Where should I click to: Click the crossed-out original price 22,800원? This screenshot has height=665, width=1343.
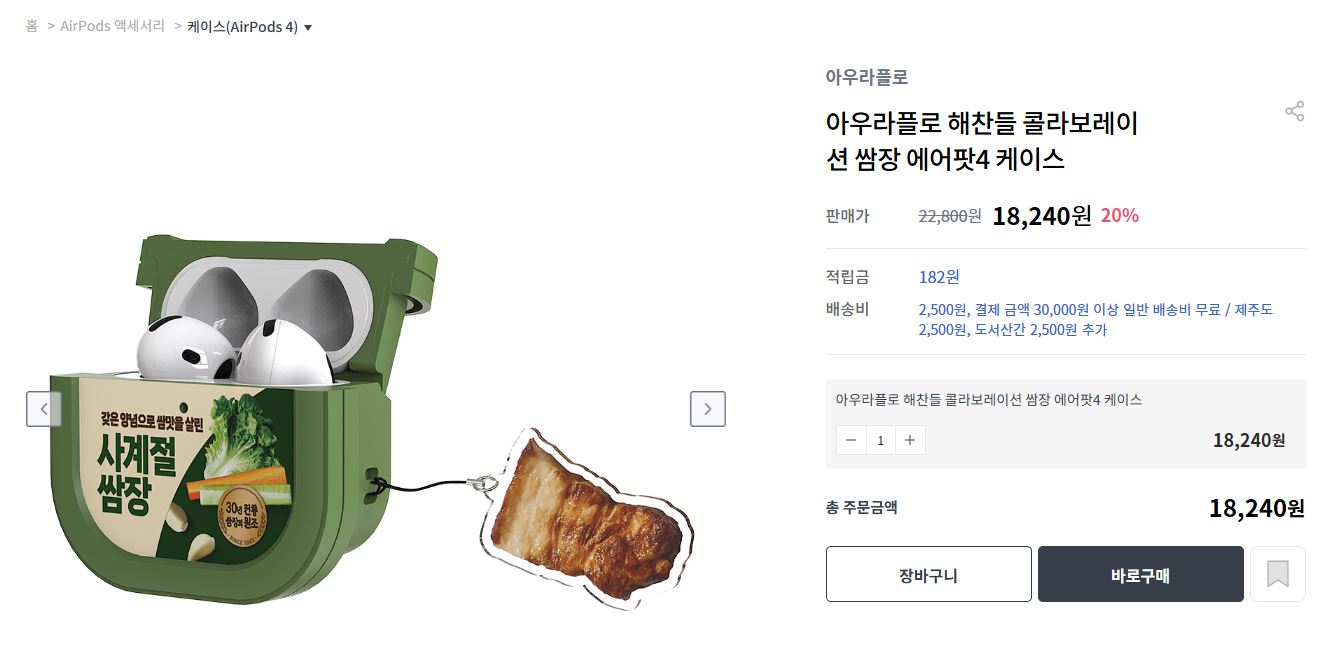(949, 216)
